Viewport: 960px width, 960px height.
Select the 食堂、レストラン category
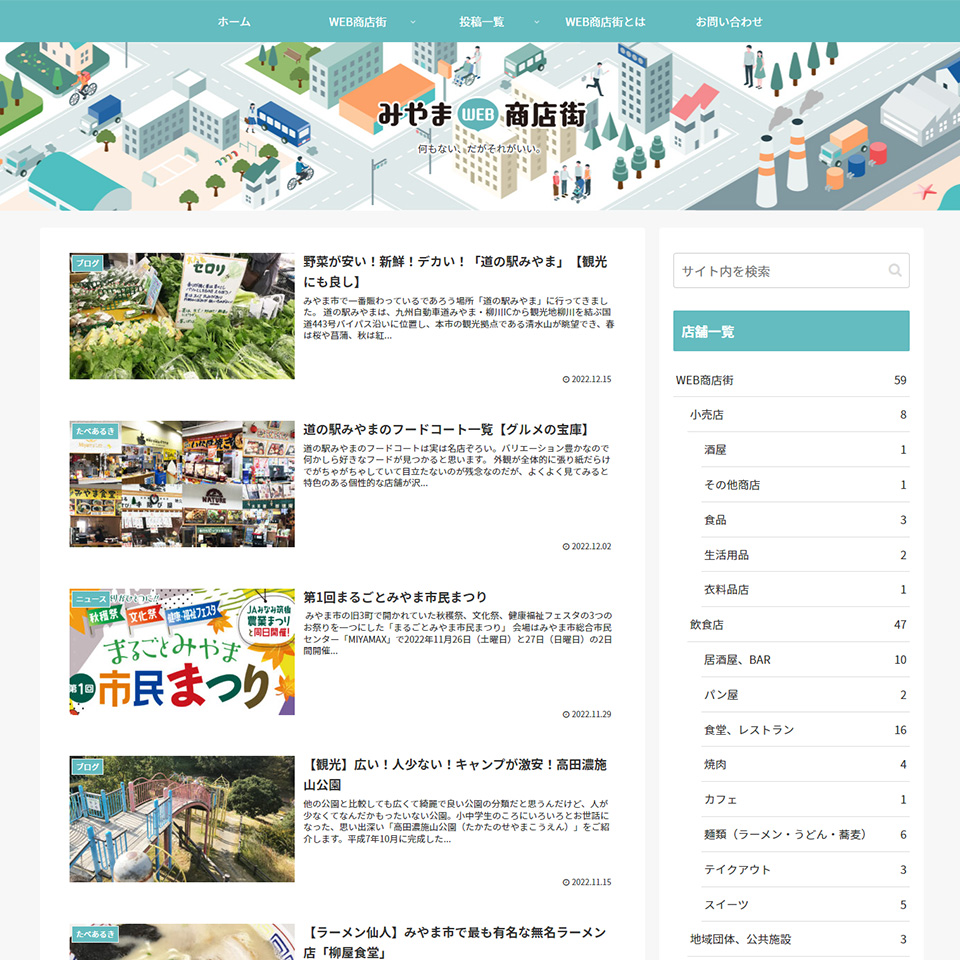pyautogui.click(x=749, y=730)
